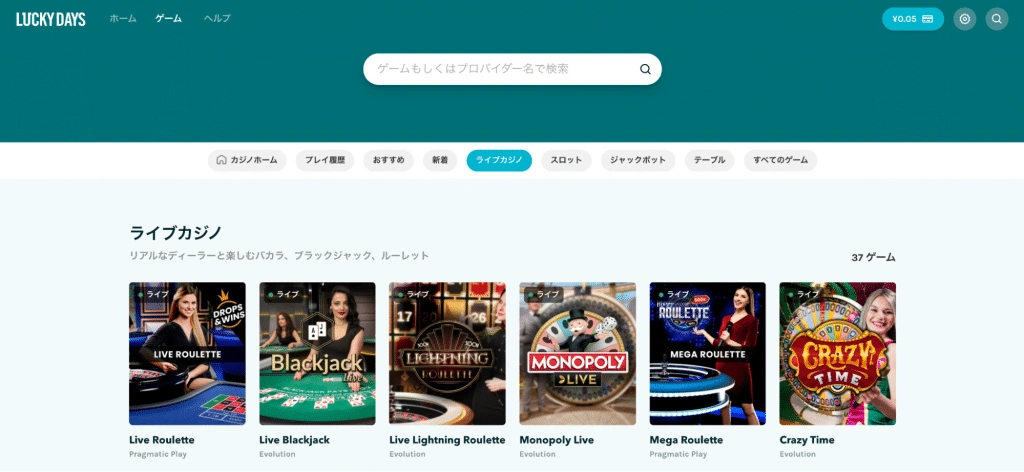Open the settings gear icon in header
The width and height of the screenshot is (1024, 472).
tap(965, 19)
